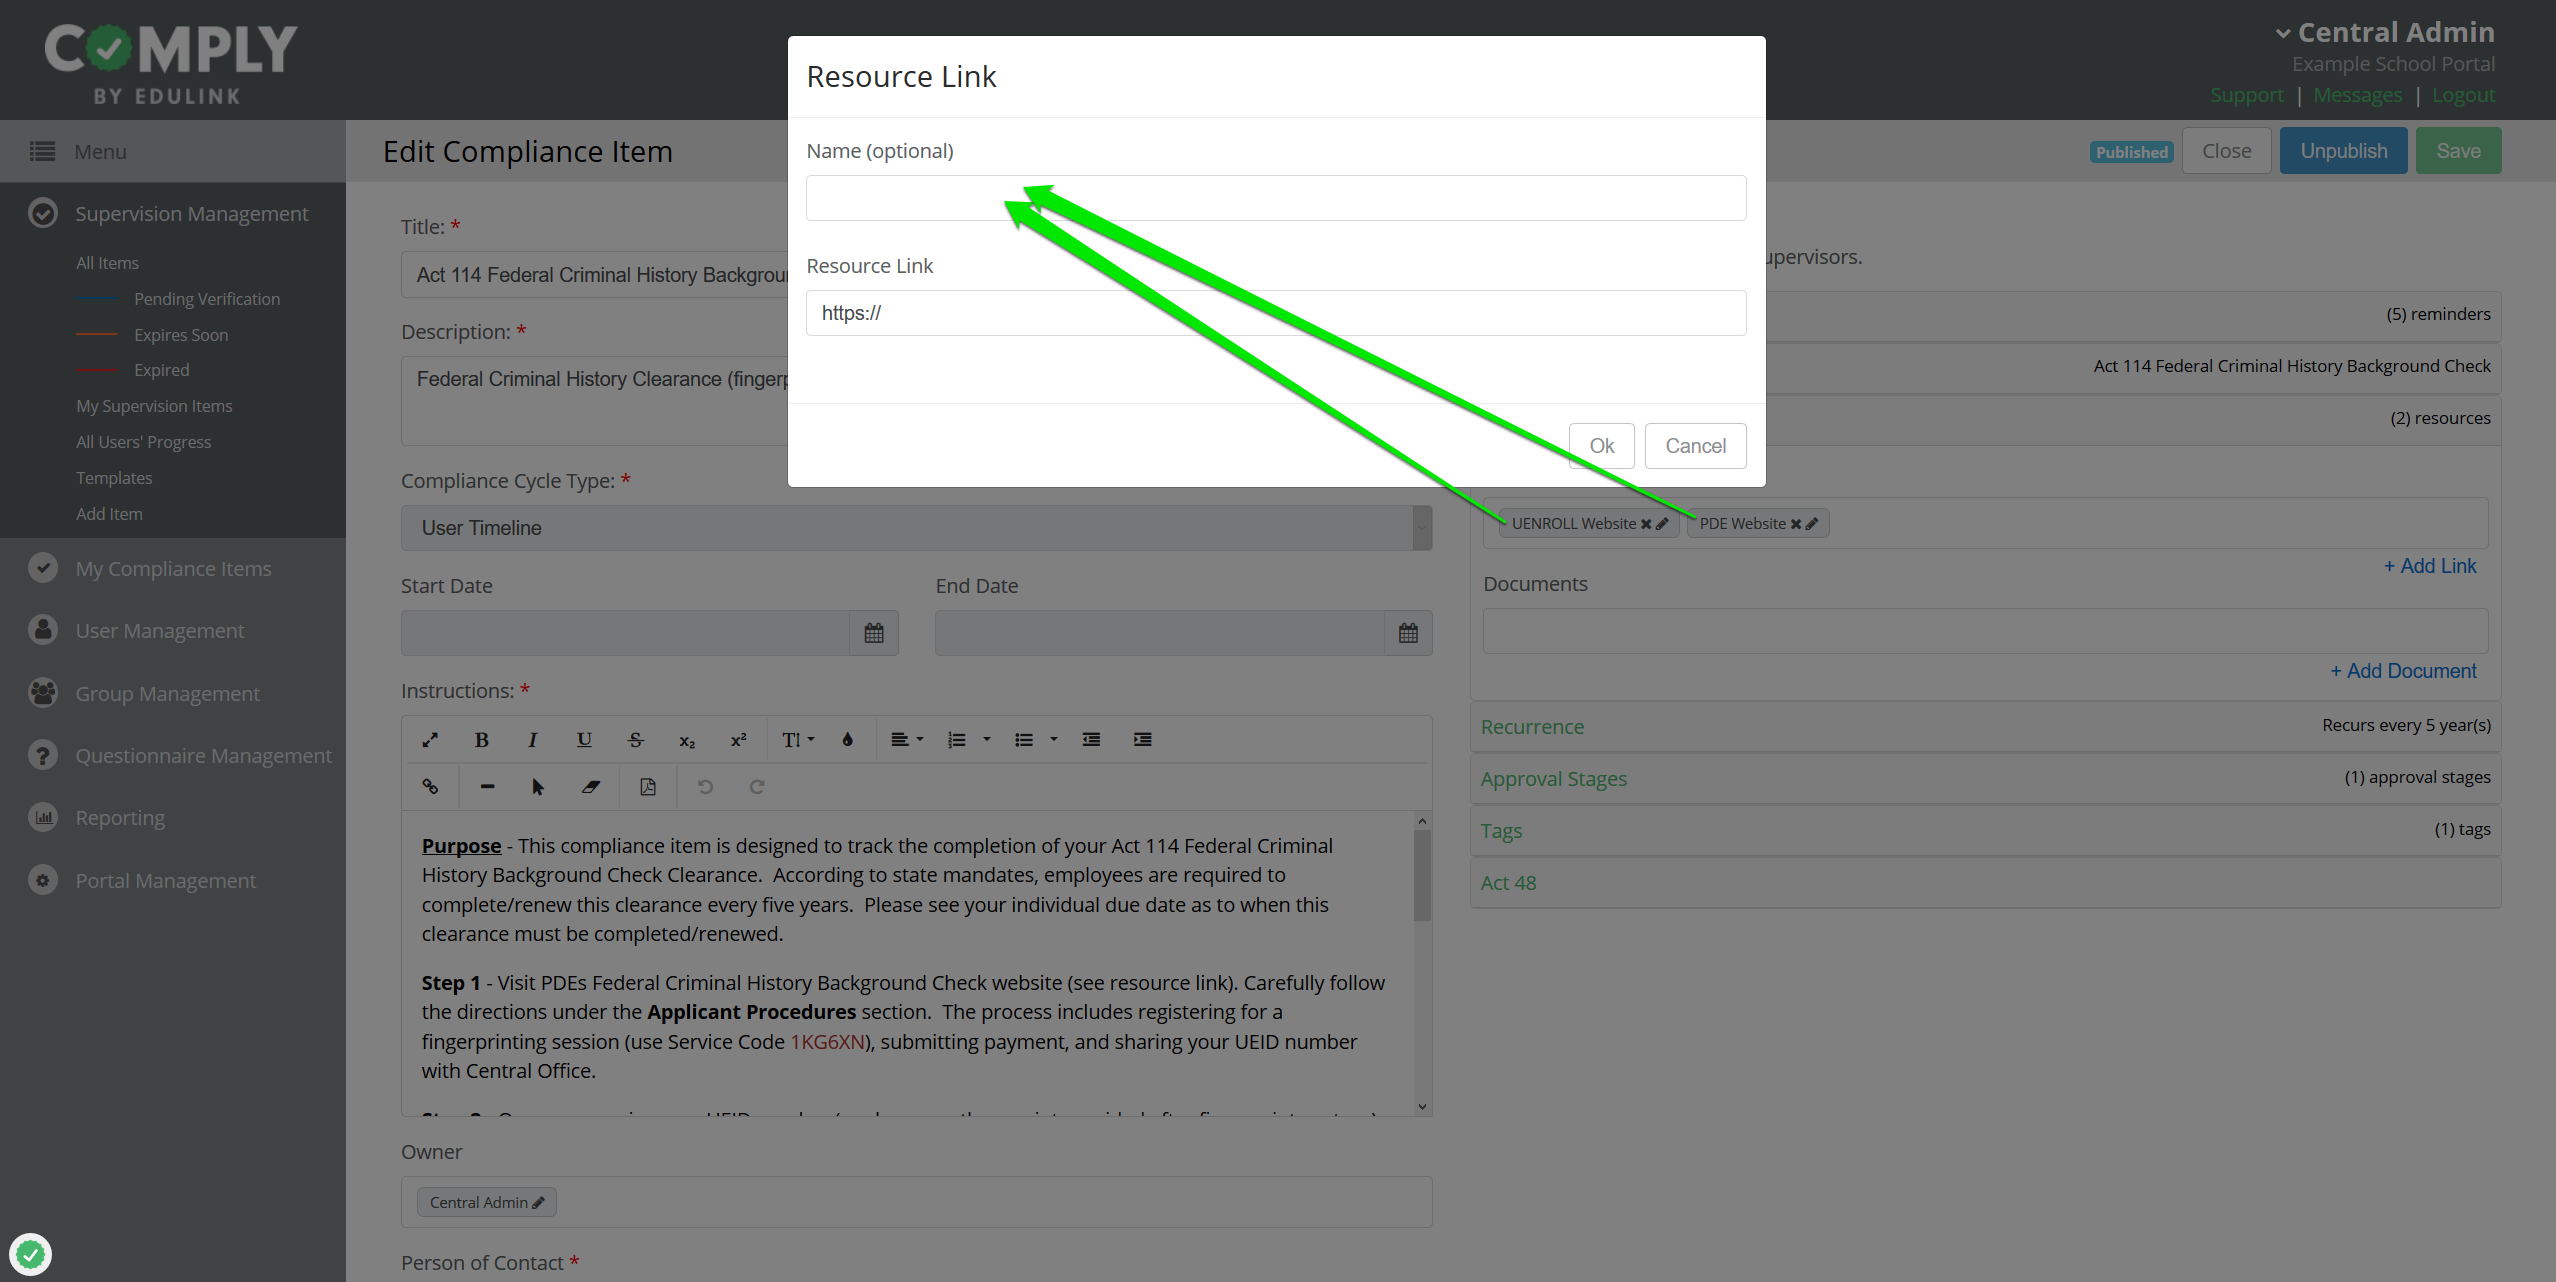This screenshot has width=2556, height=1282.
Task: Open the text alignment dropdown
Action: pyautogui.click(x=906, y=740)
